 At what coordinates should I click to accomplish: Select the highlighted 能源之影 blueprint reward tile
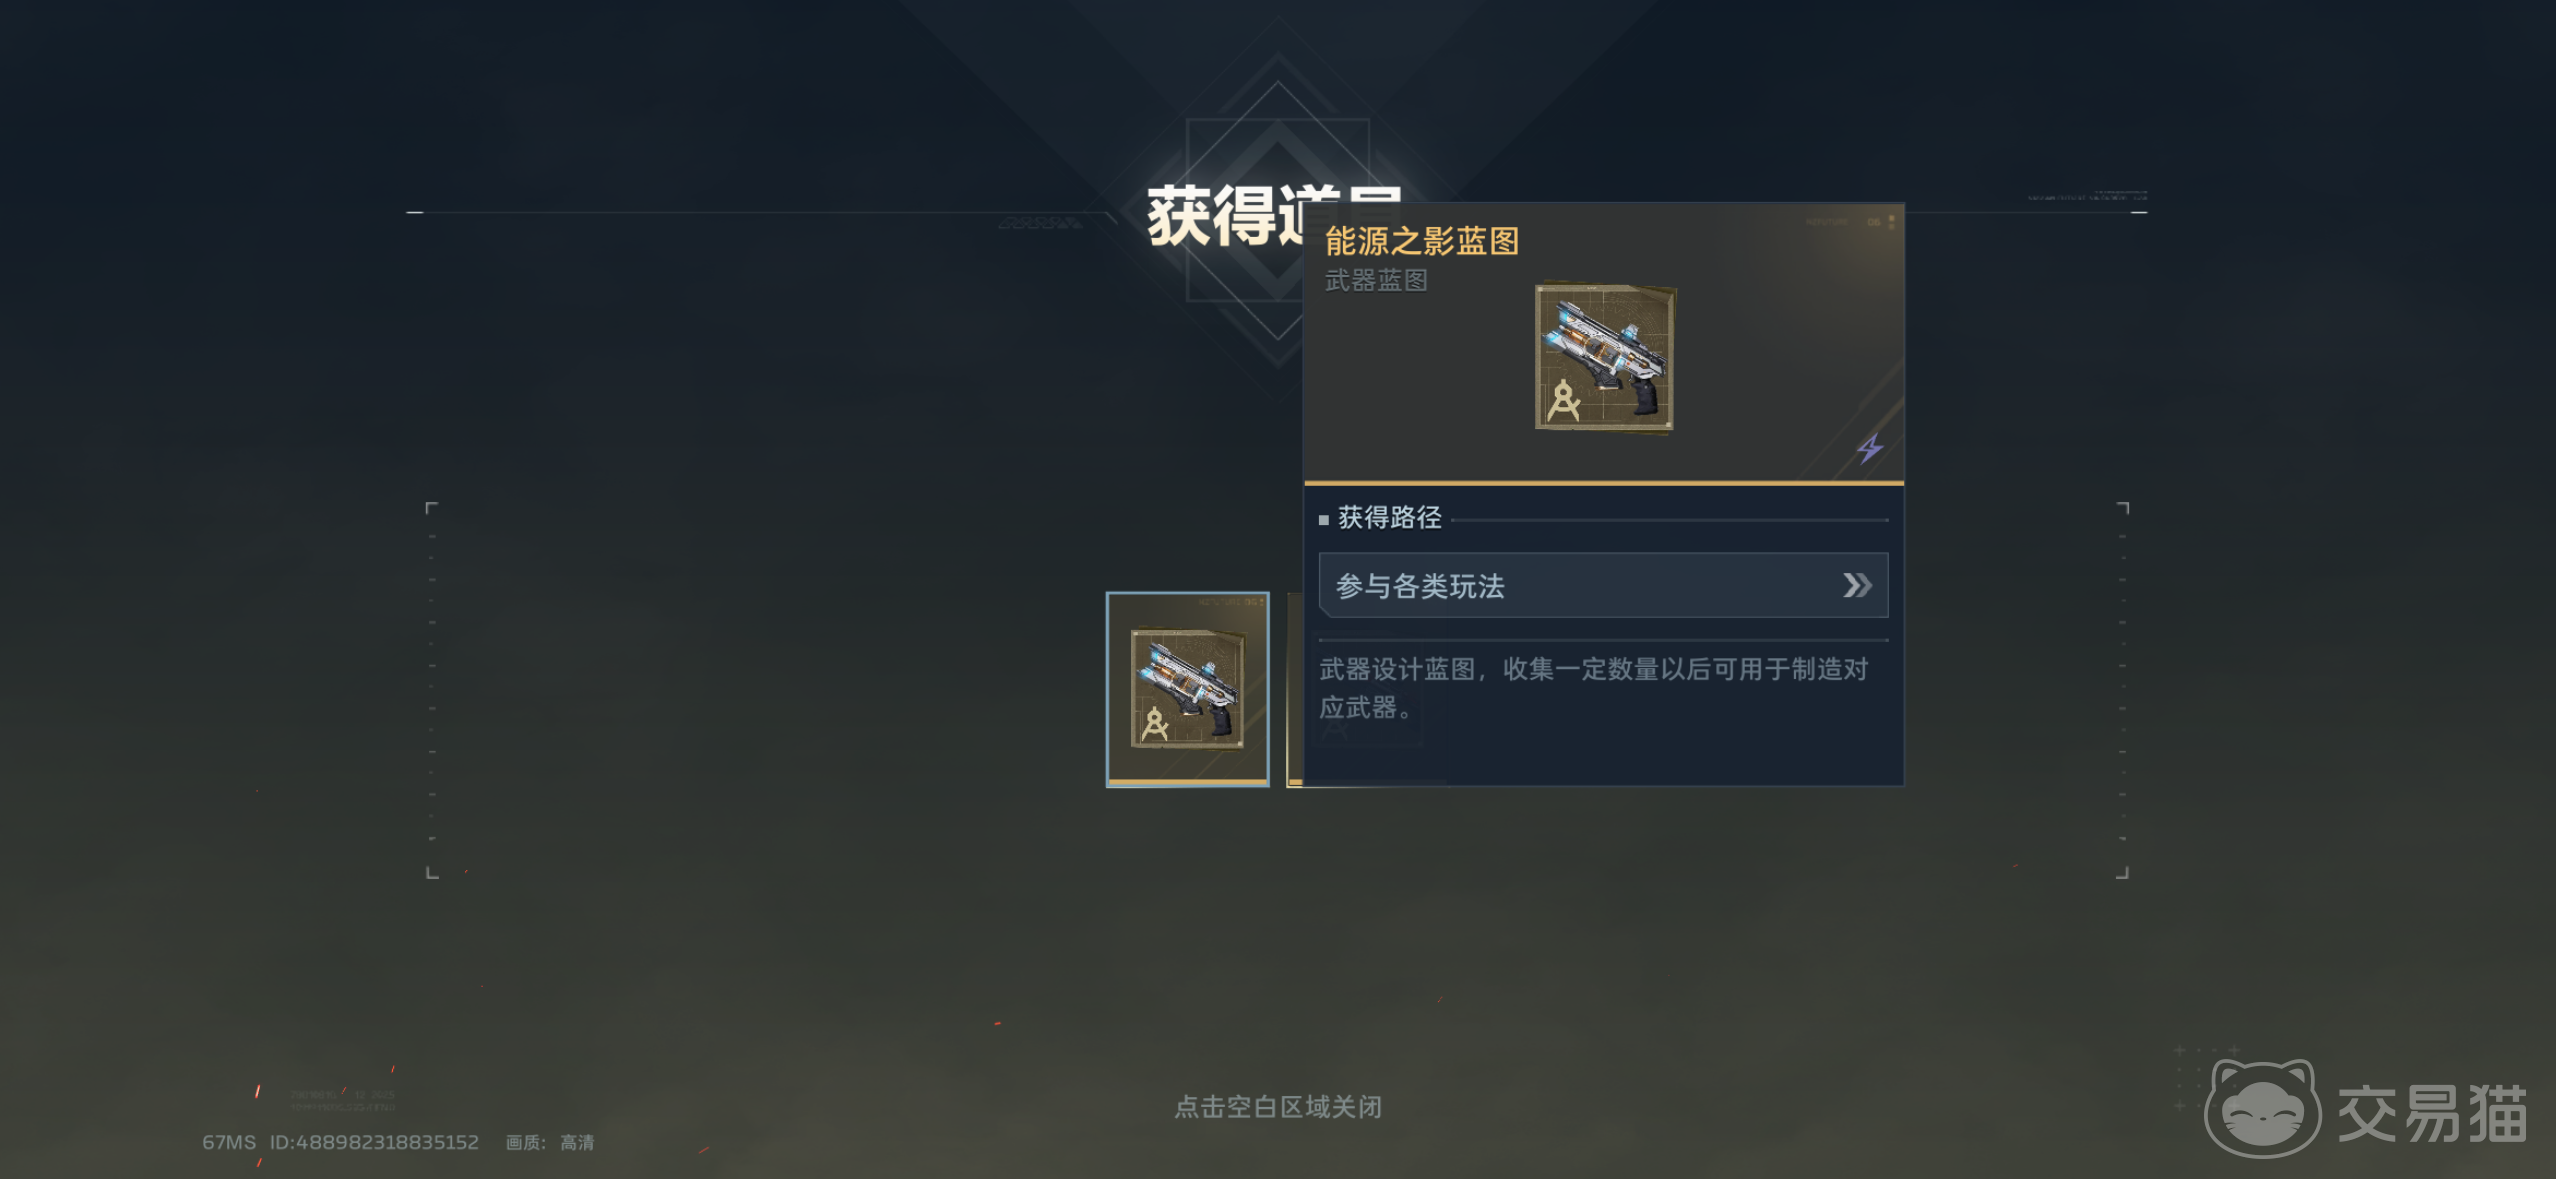pos(1187,689)
